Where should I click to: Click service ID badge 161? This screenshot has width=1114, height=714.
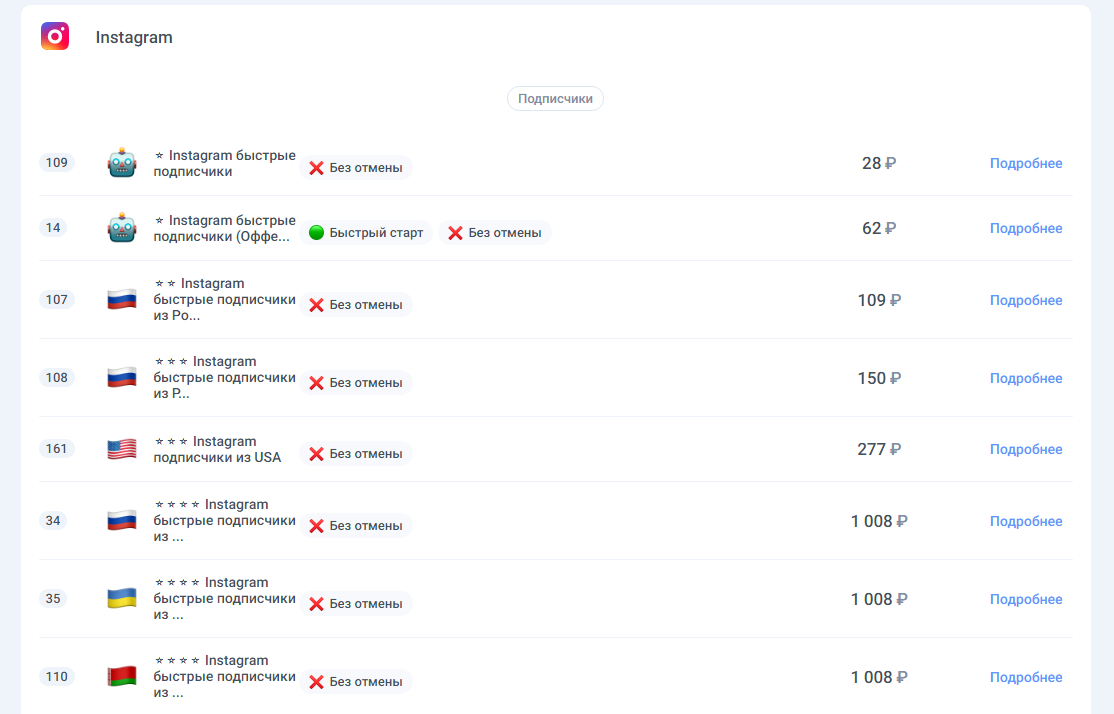click(57, 448)
